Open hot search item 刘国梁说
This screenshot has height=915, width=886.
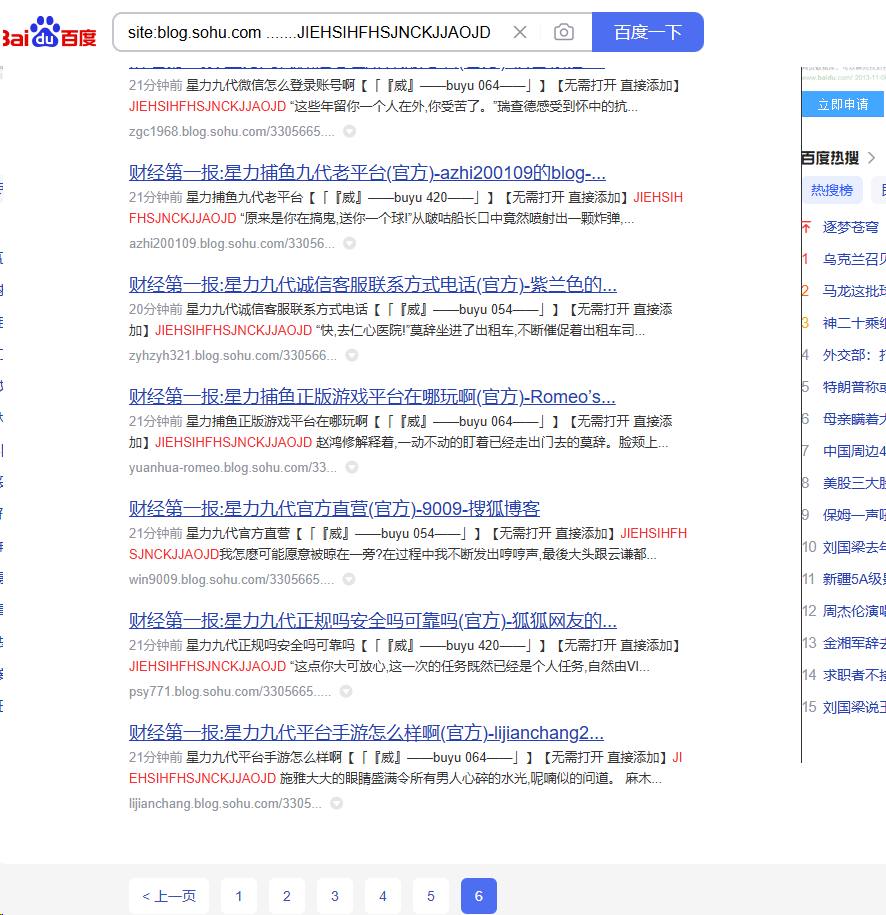coord(854,707)
